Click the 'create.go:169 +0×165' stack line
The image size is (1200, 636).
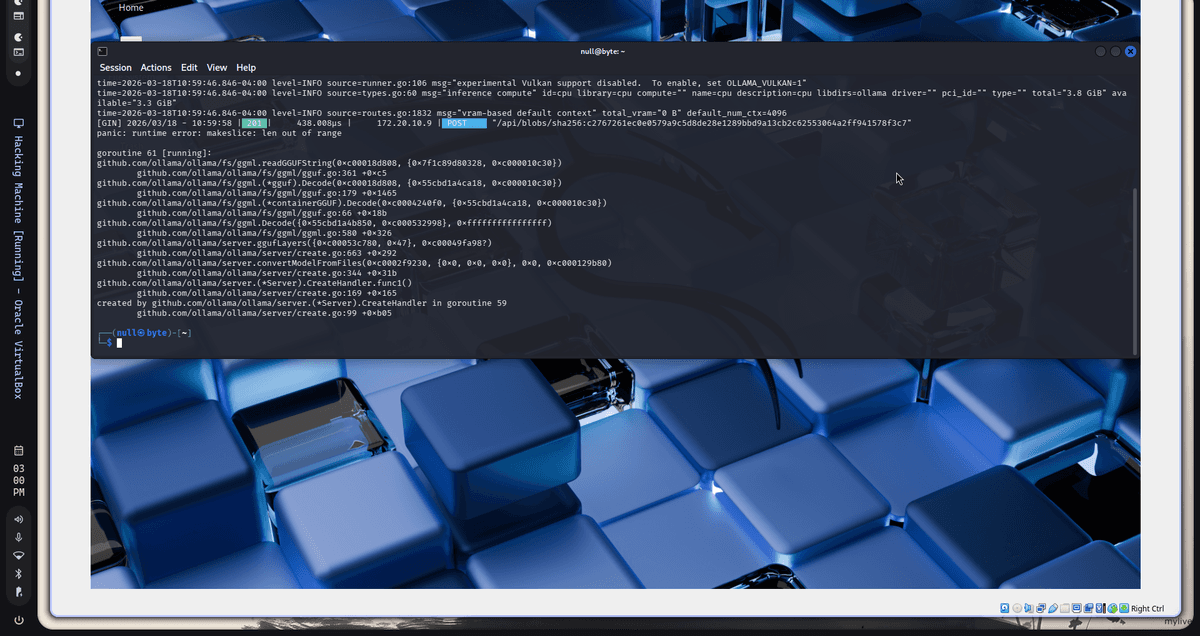pos(266,293)
